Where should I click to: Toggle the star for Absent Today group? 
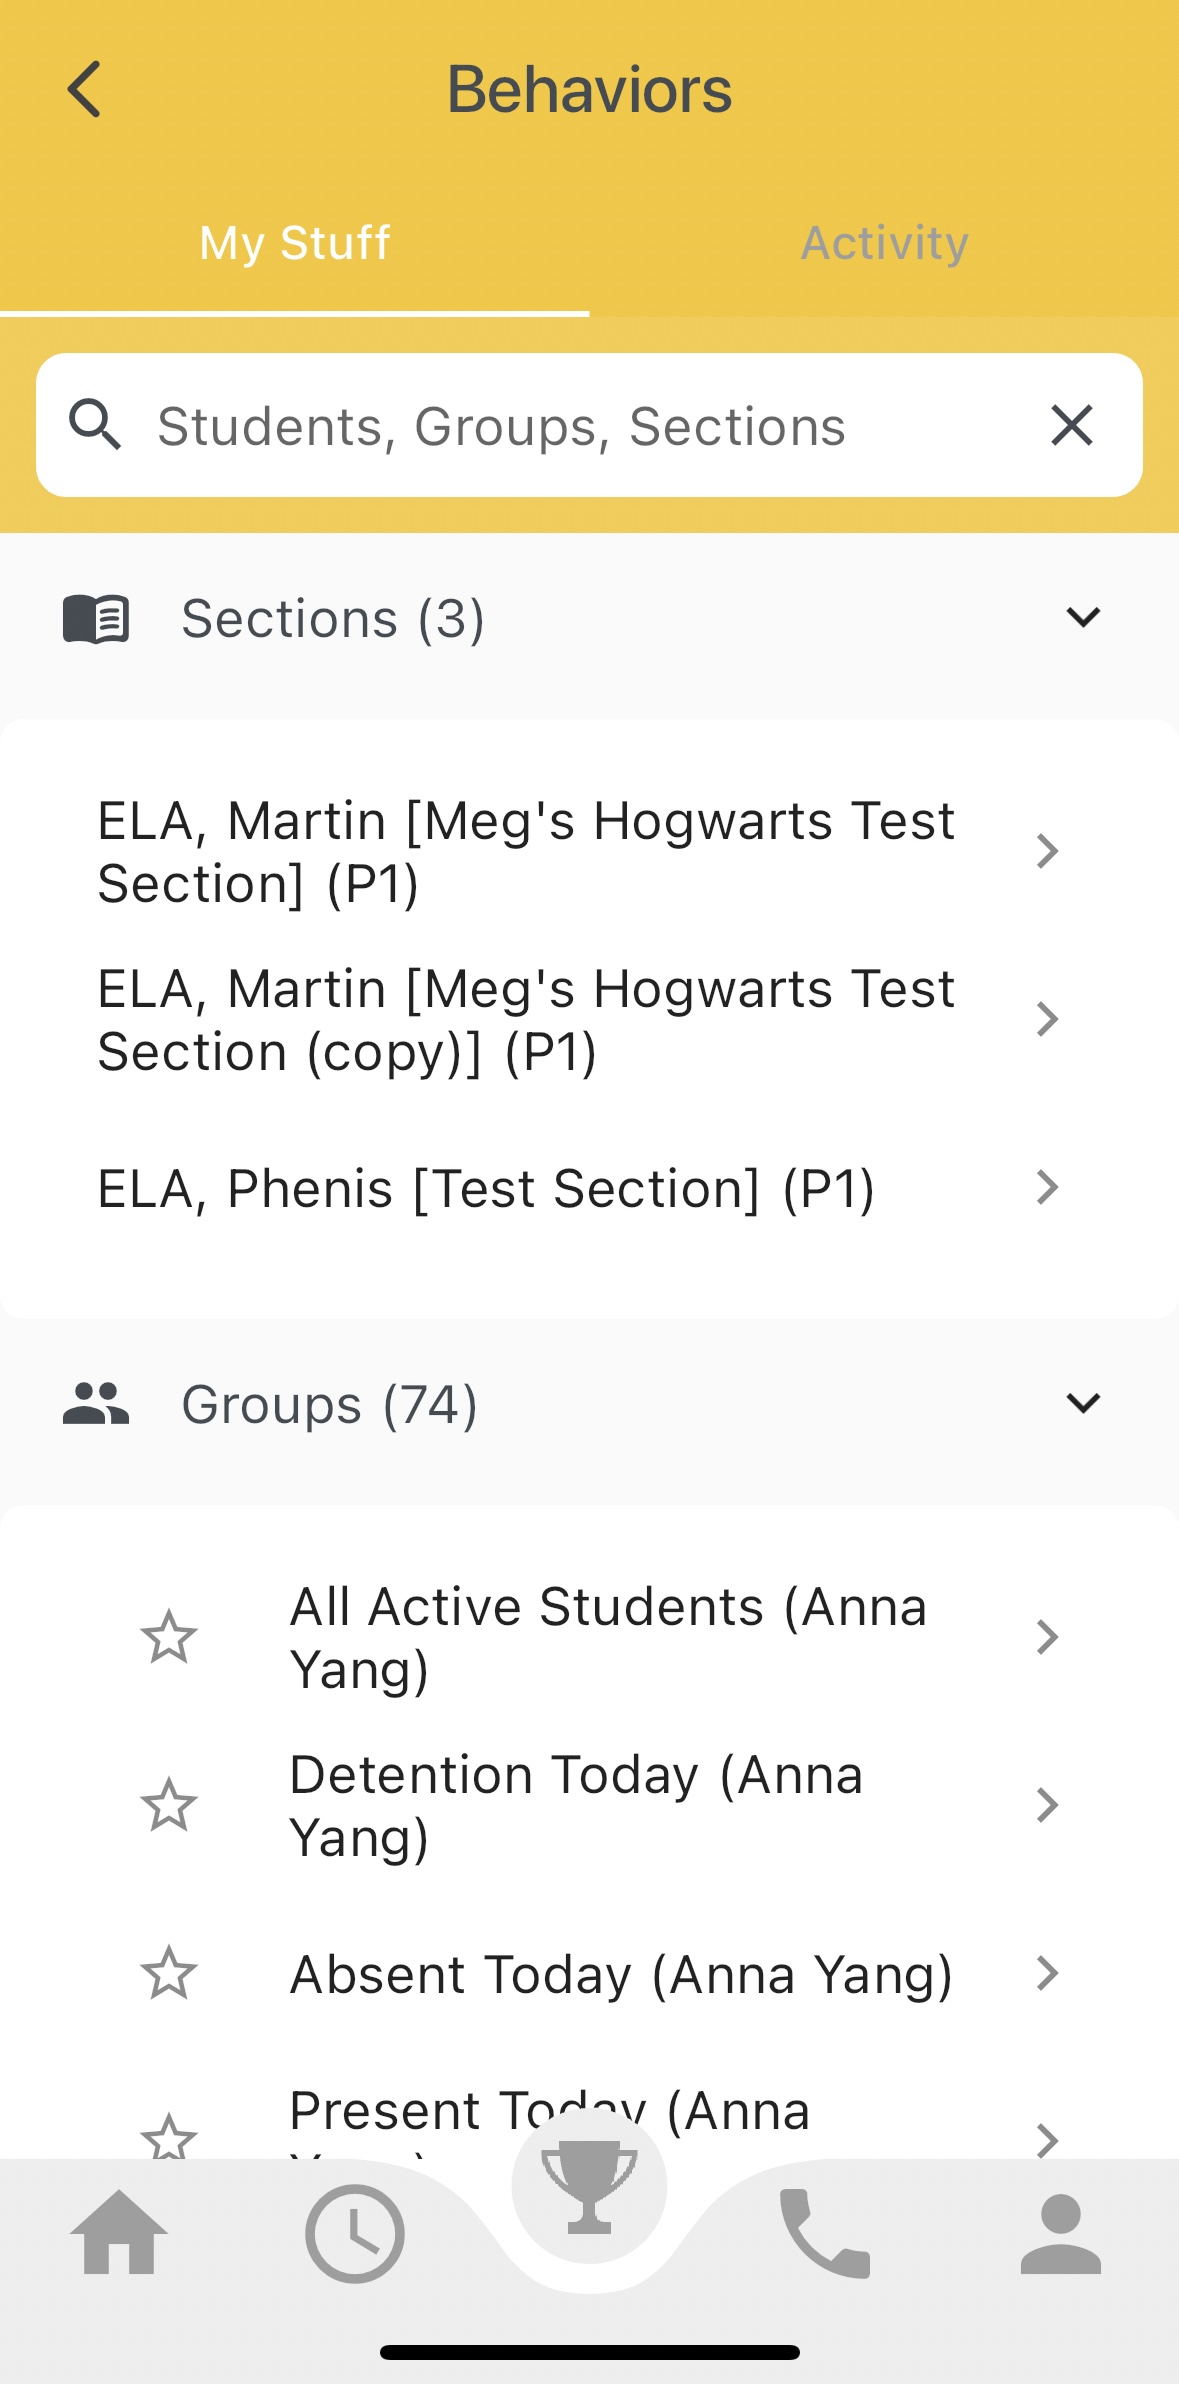(x=168, y=1973)
